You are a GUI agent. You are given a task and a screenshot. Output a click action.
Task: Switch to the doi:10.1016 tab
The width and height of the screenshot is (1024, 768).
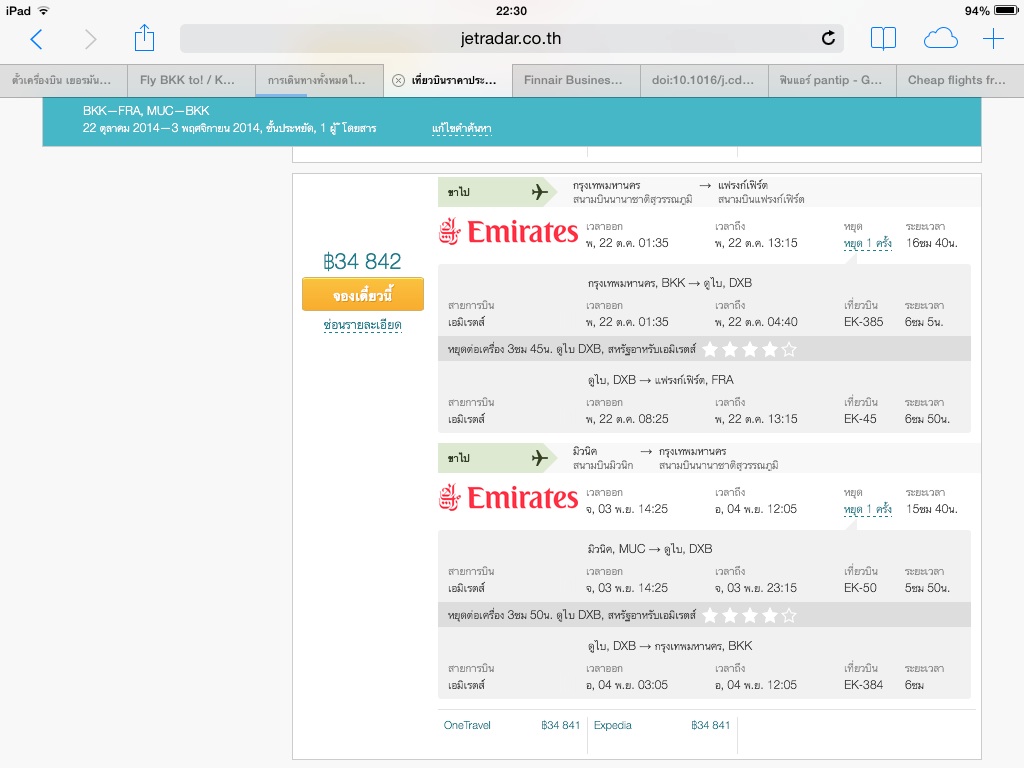pyautogui.click(x=703, y=80)
